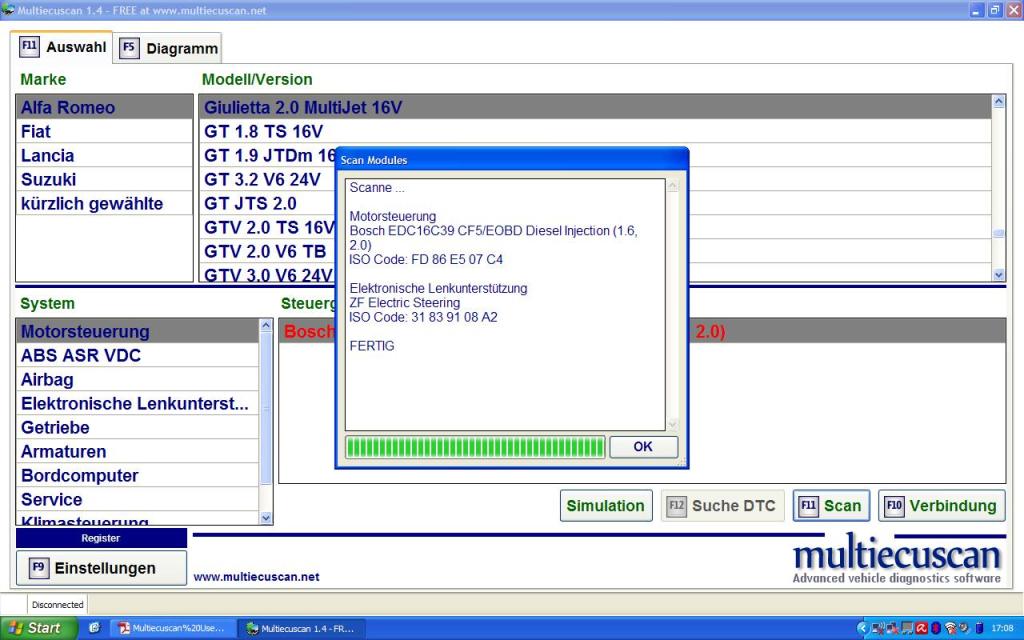Screen dimensions: 1024x640
Task: Open www.multiecuscan.net link
Action: [x=257, y=577]
